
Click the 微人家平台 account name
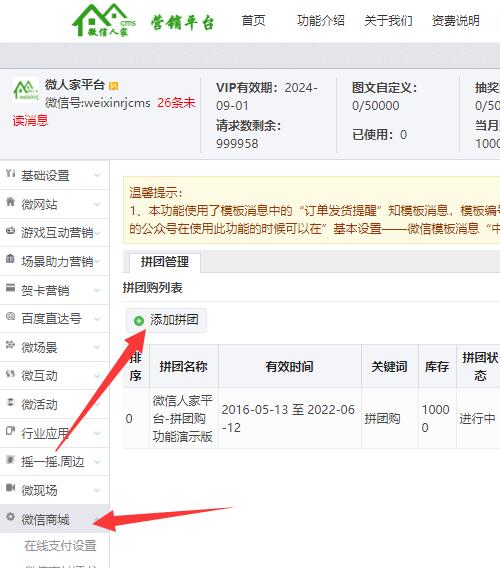click(75, 85)
